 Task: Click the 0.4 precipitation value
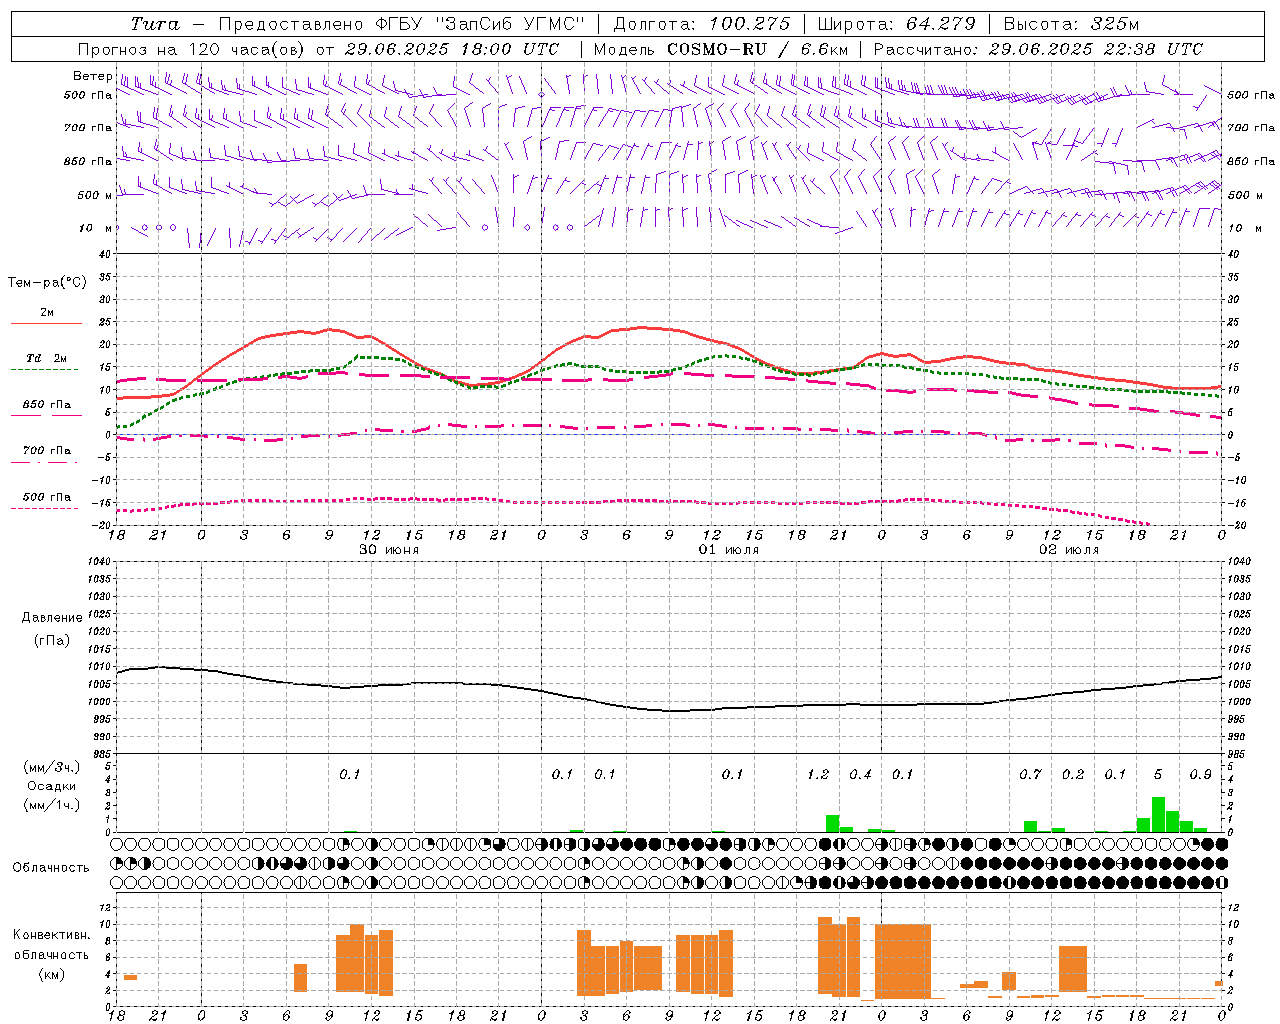(x=860, y=774)
